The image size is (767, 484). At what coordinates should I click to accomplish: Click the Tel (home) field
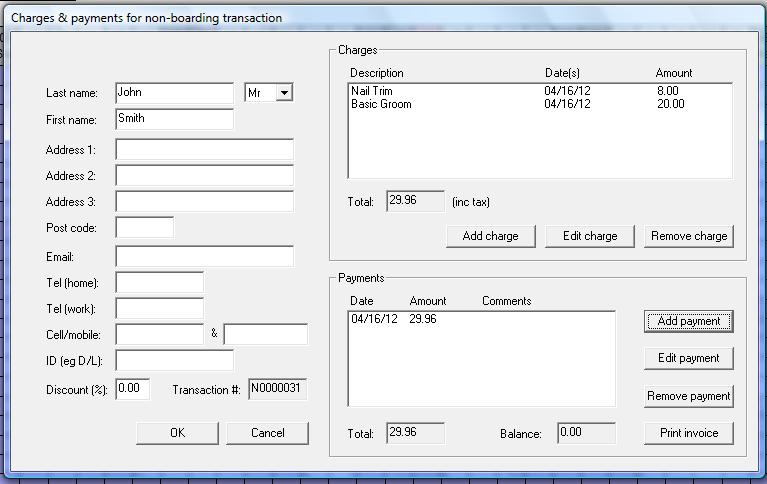(x=159, y=283)
